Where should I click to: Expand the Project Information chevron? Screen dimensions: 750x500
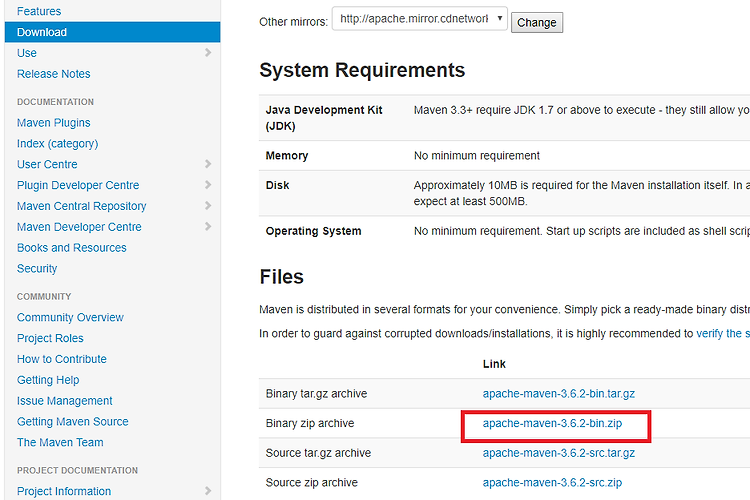pos(208,491)
